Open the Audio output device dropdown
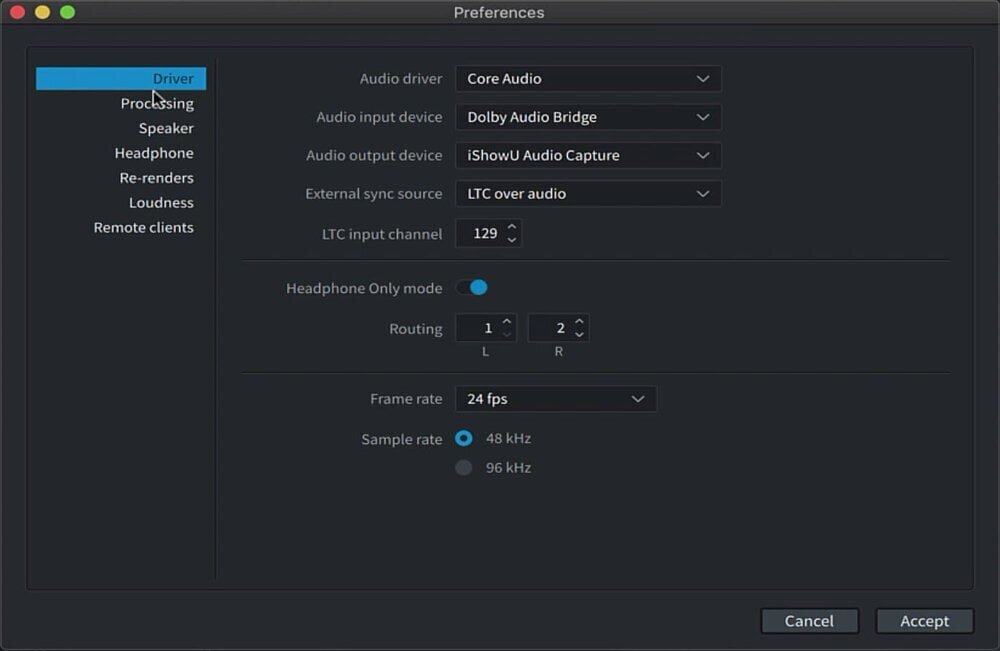This screenshot has width=1000, height=651. tap(588, 155)
